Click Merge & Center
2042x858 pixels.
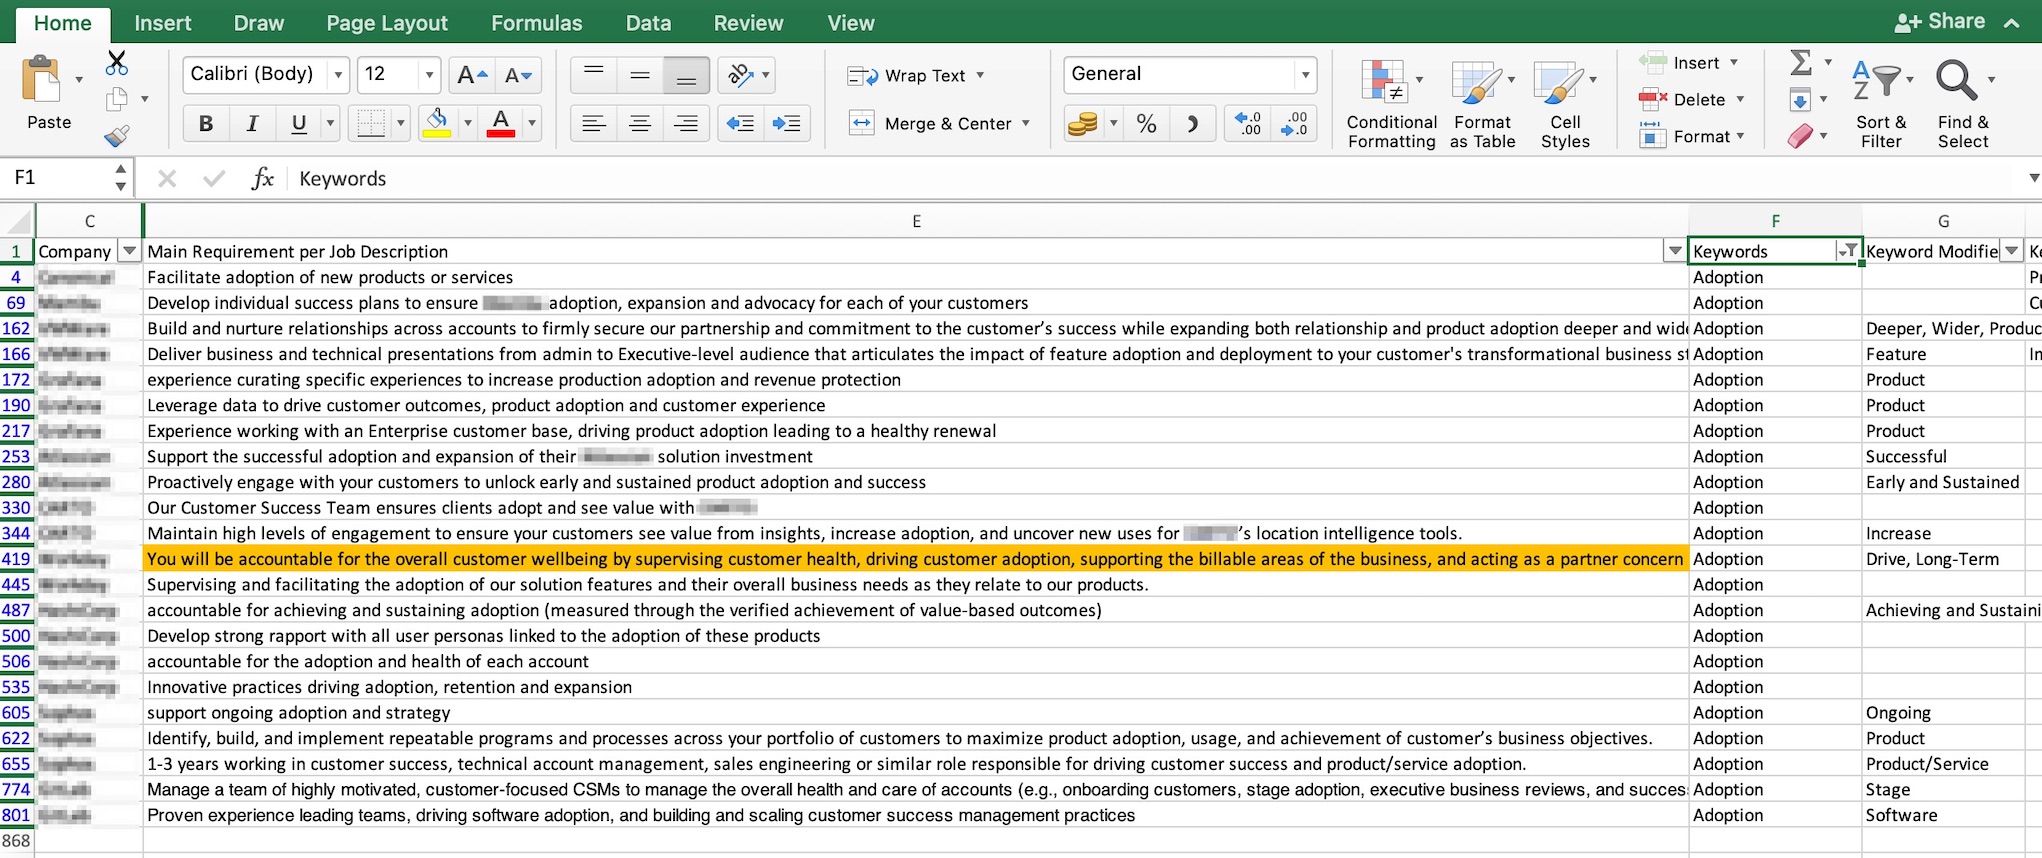click(931, 124)
